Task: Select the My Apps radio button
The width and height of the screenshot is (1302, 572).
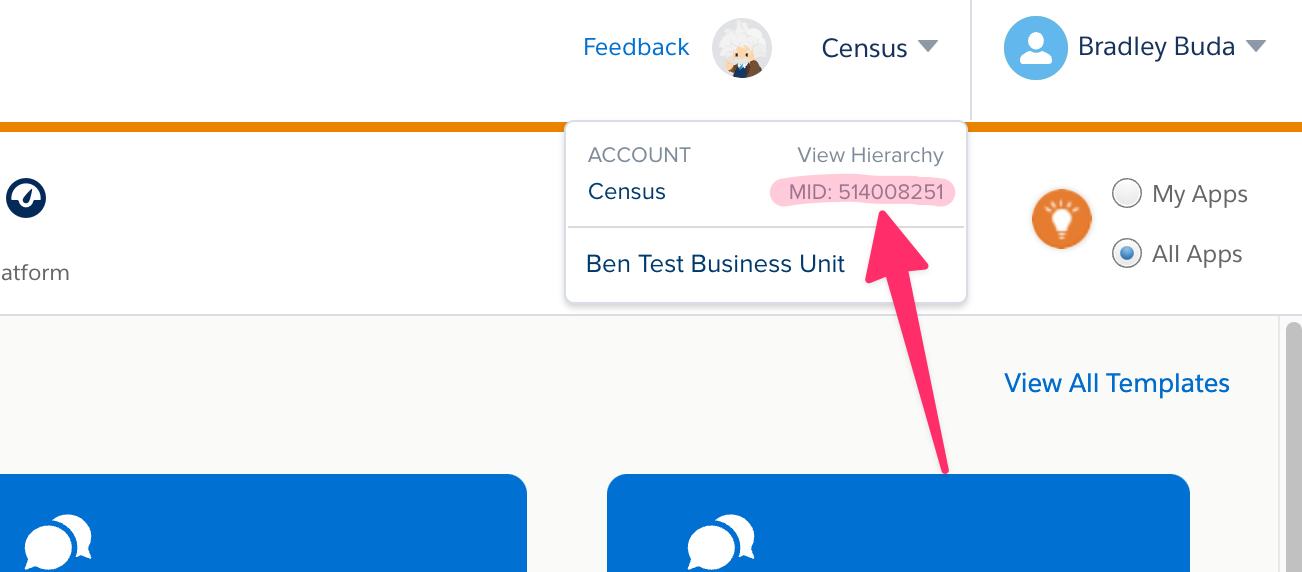Action: tap(1127, 194)
